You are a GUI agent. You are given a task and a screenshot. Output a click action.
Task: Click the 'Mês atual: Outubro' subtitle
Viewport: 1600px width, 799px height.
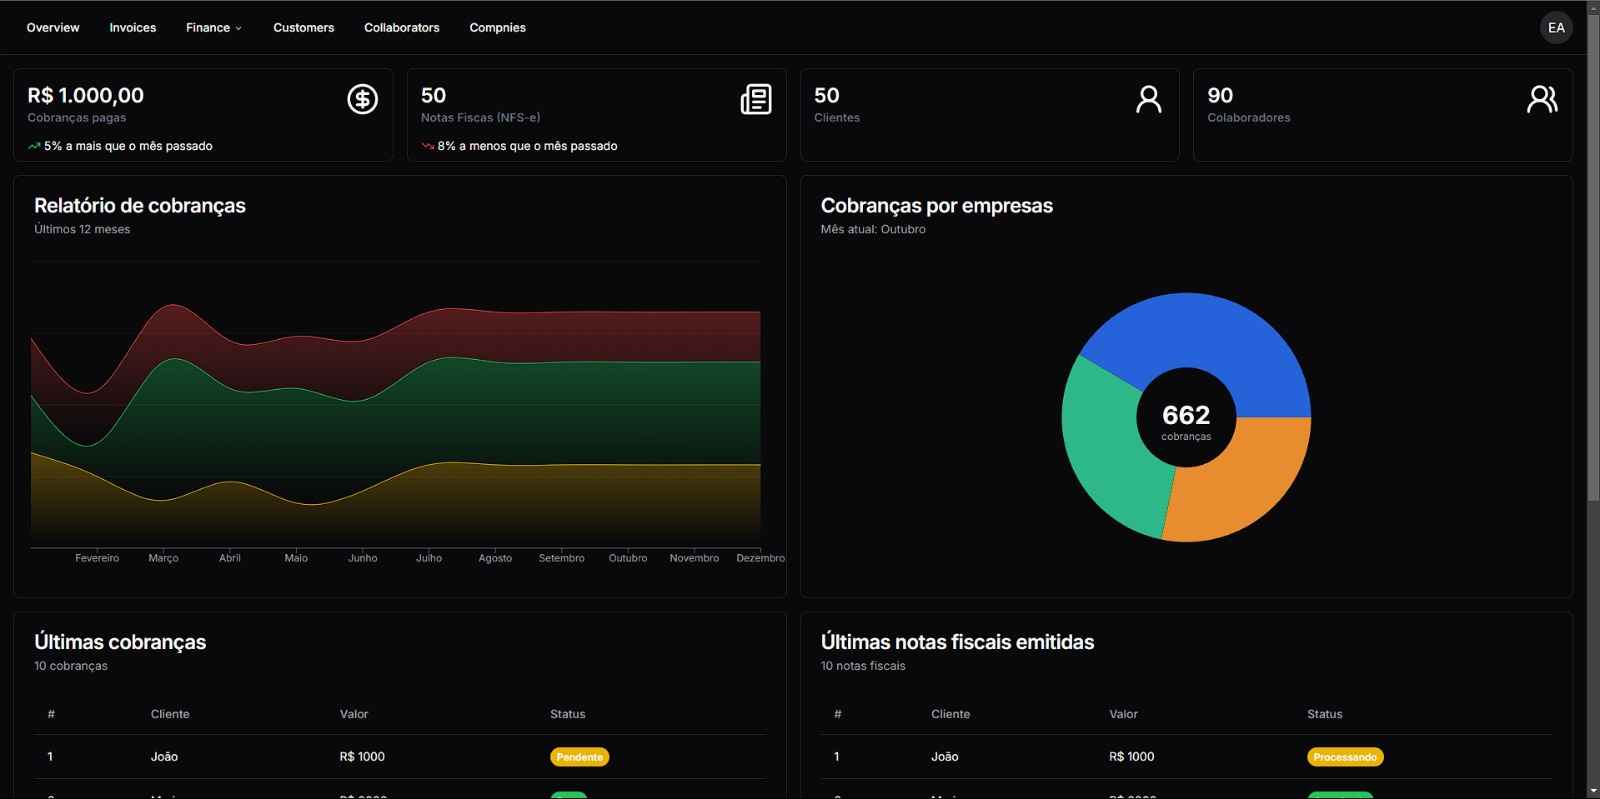[873, 229]
